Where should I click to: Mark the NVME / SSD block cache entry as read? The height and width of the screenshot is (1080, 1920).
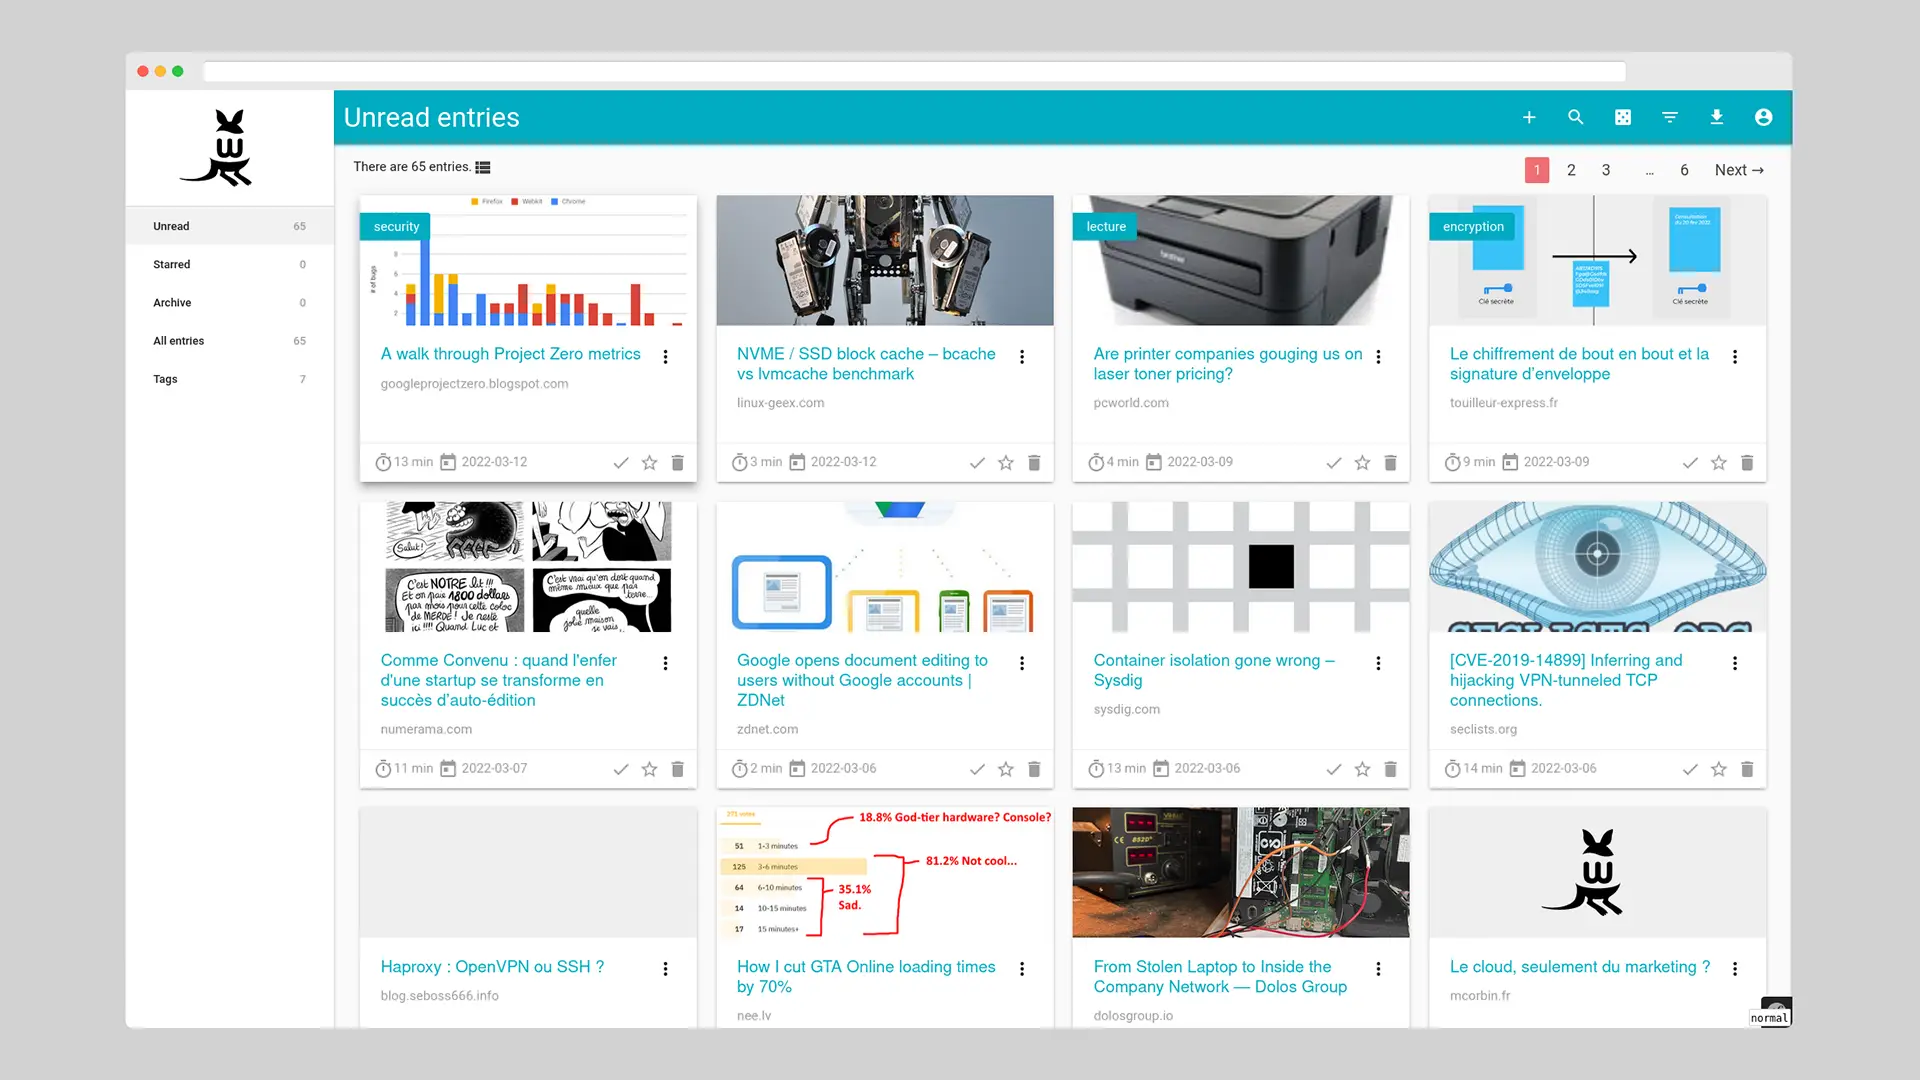pos(977,462)
